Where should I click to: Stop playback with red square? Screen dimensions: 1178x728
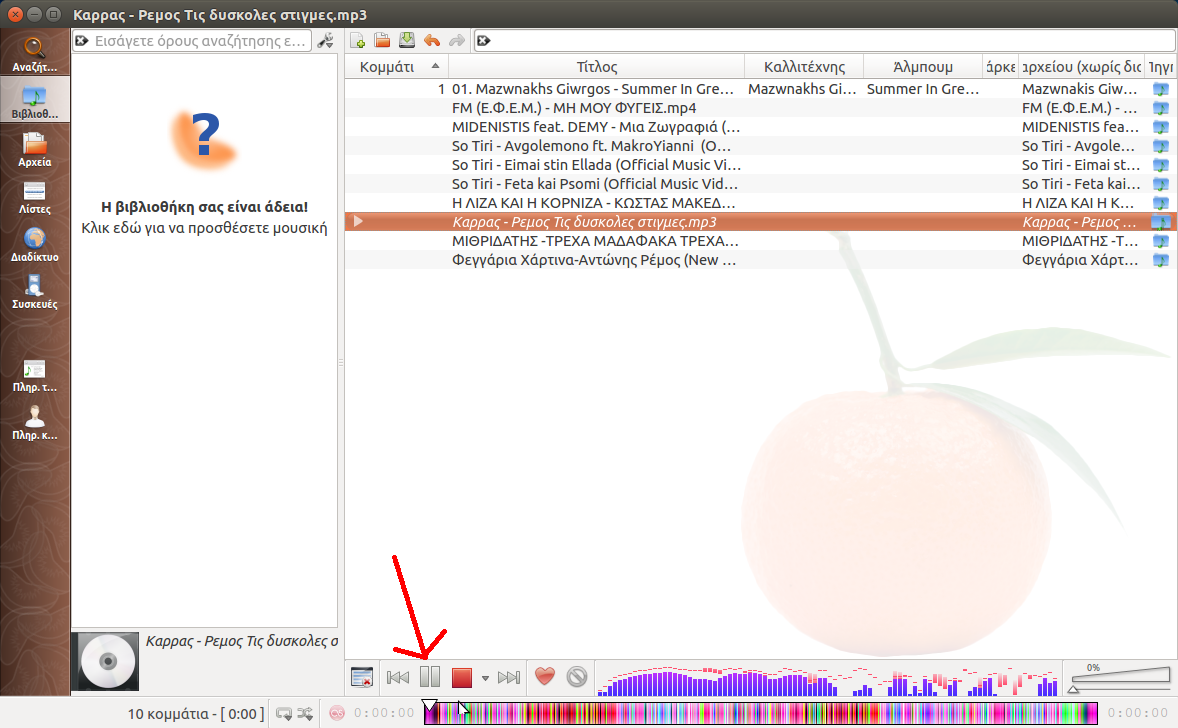click(461, 678)
